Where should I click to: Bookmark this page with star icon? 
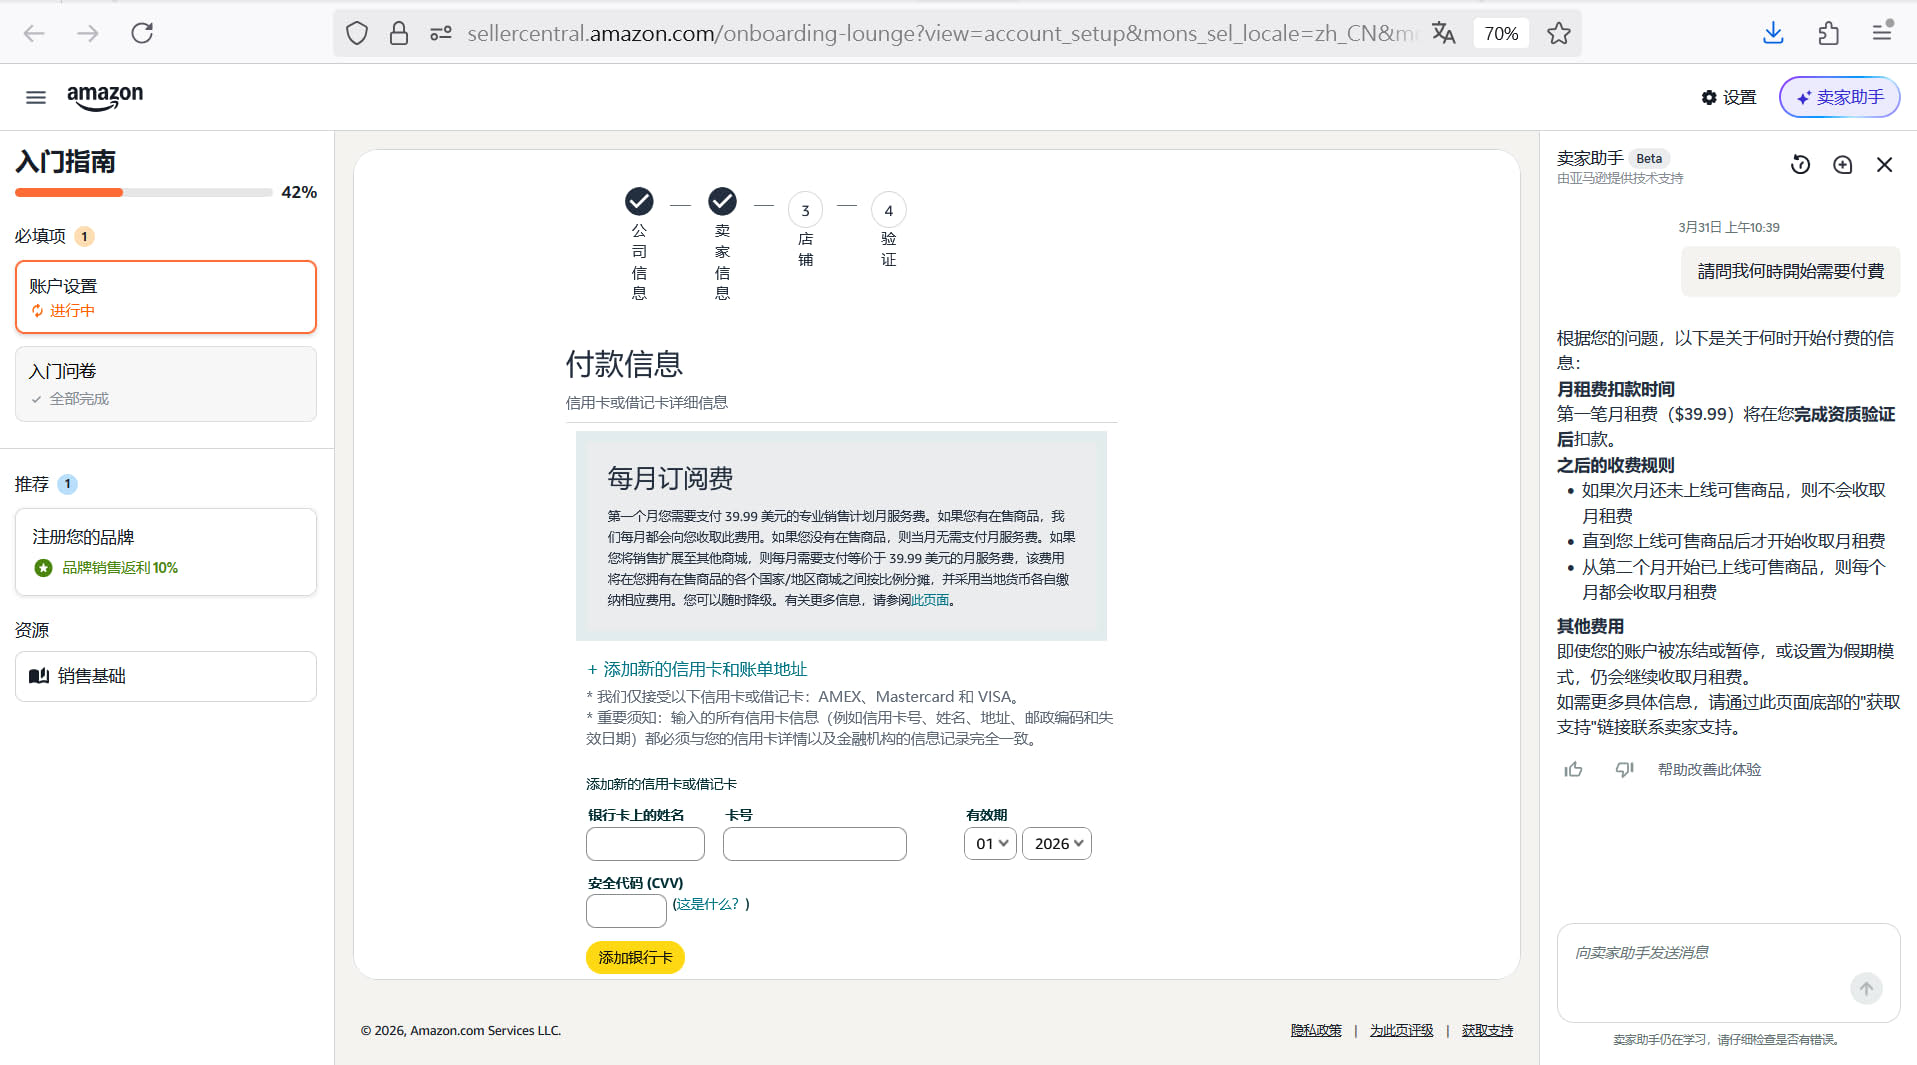click(1558, 33)
